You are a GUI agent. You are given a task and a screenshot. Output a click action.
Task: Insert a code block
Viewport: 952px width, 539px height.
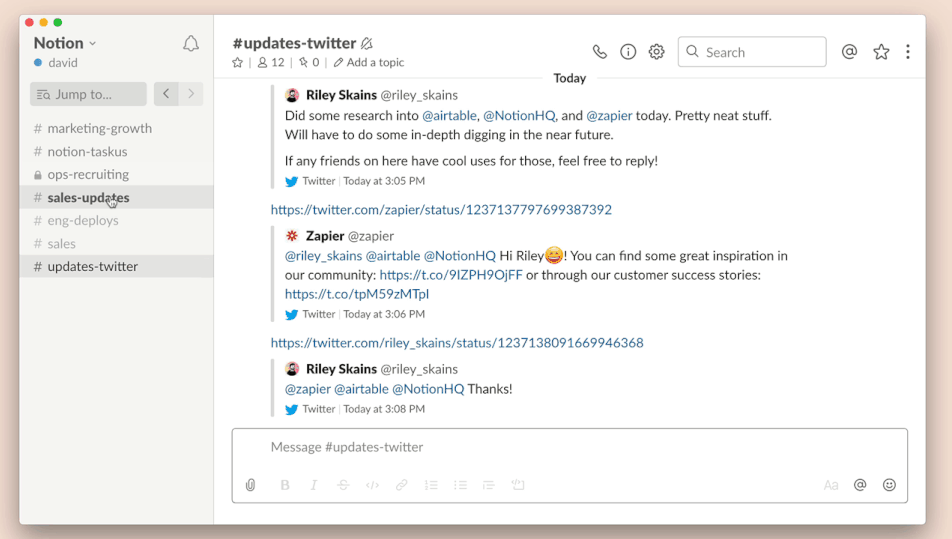pos(518,485)
